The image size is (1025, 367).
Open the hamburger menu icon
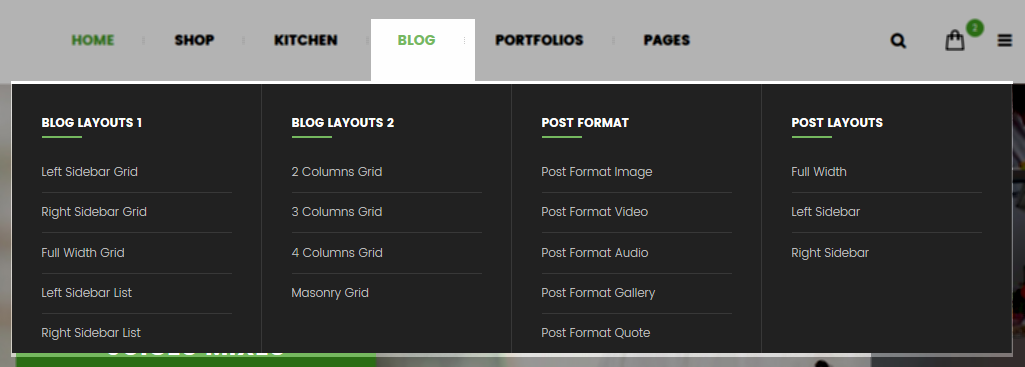pyautogui.click(x=1005, y=41)
